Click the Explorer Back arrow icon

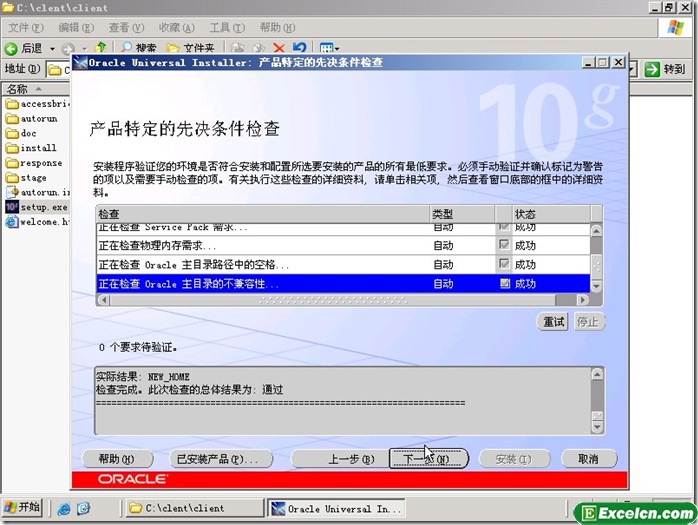coord(11,48)
